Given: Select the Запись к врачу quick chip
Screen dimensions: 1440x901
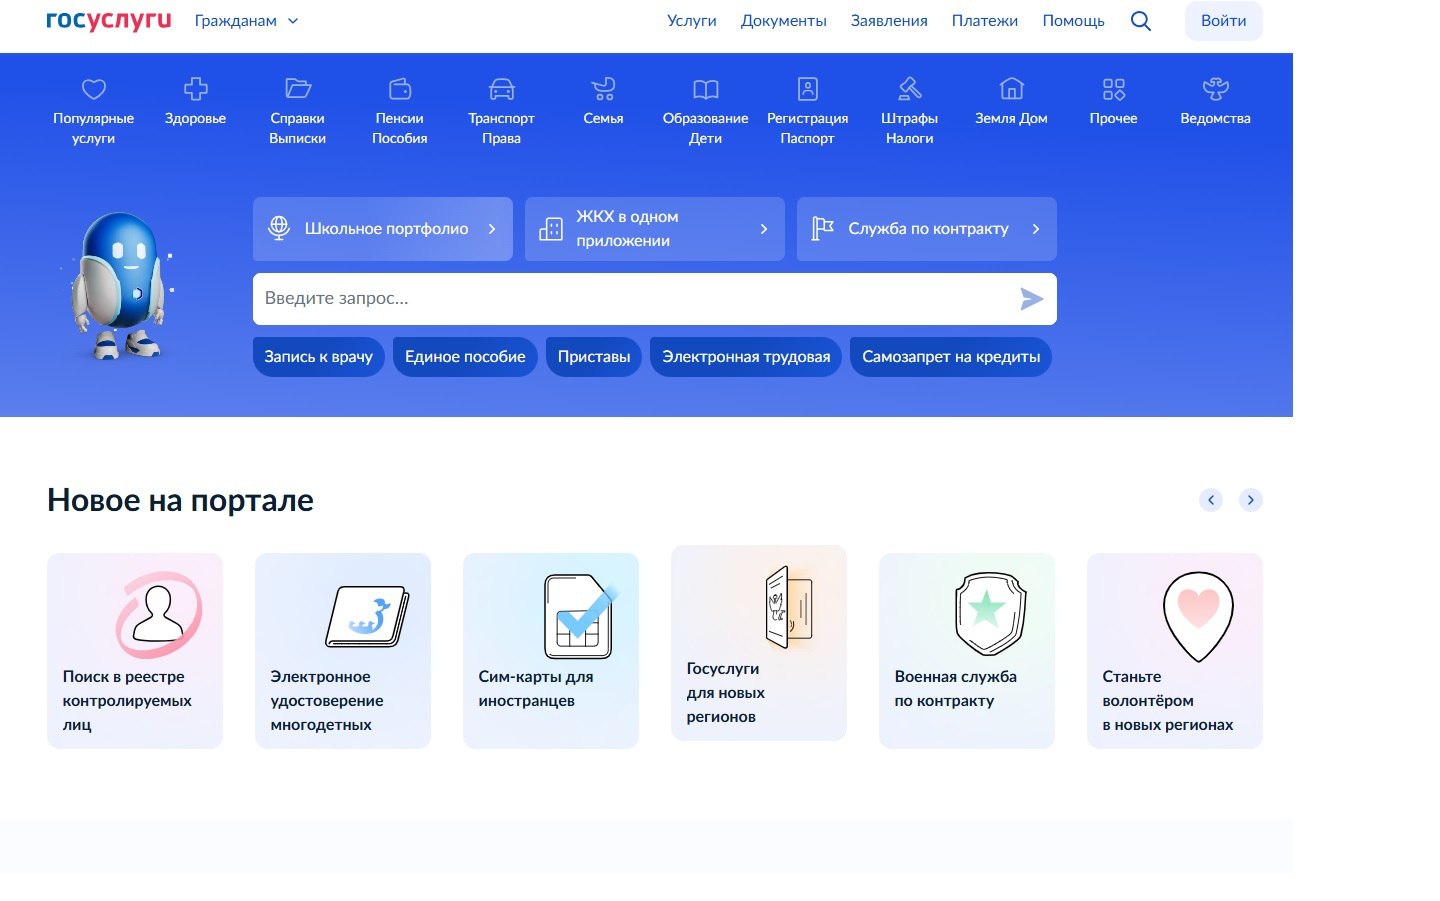Looking at the screenshot, I should click(319, 357).
